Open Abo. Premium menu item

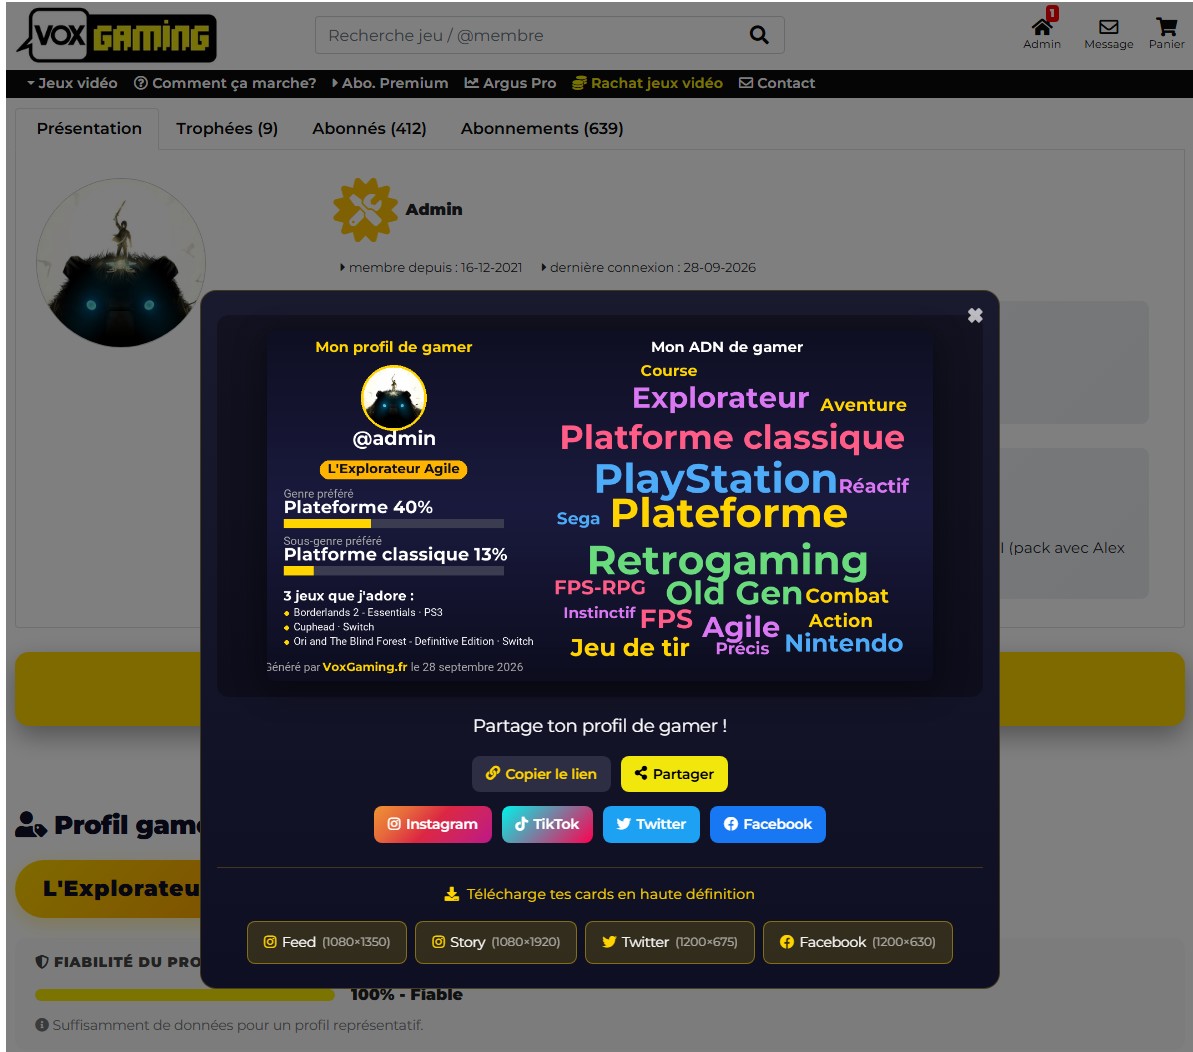tap(390, 83)
